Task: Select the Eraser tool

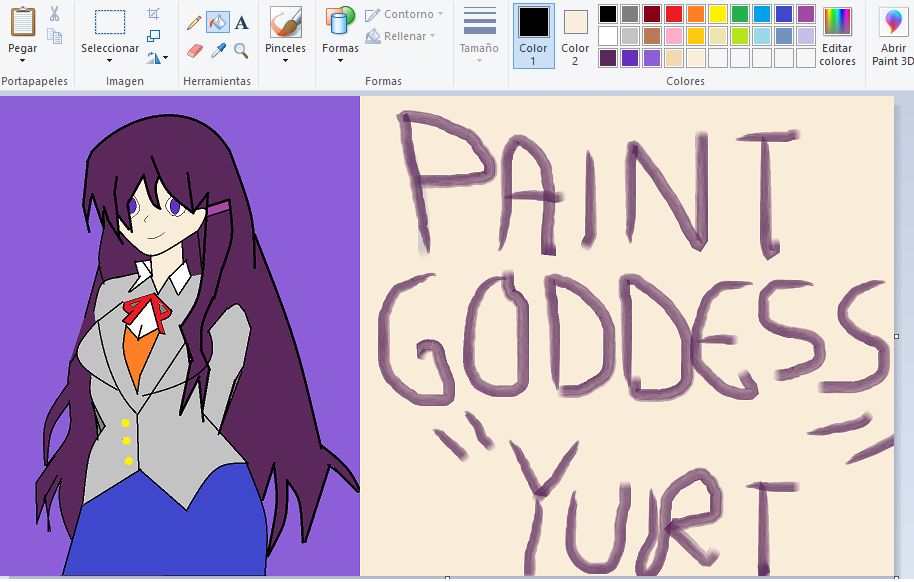Action: (x=194, y=50)
